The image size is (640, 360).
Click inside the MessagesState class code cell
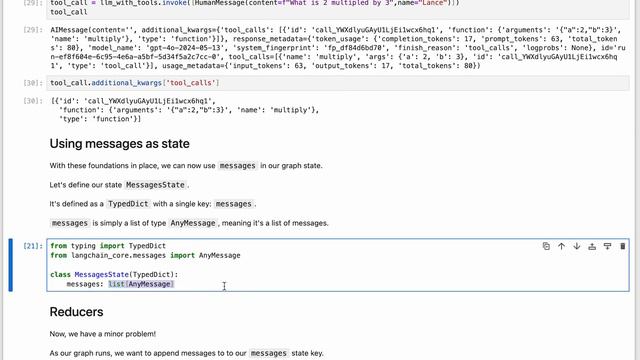tap(338, 265)
